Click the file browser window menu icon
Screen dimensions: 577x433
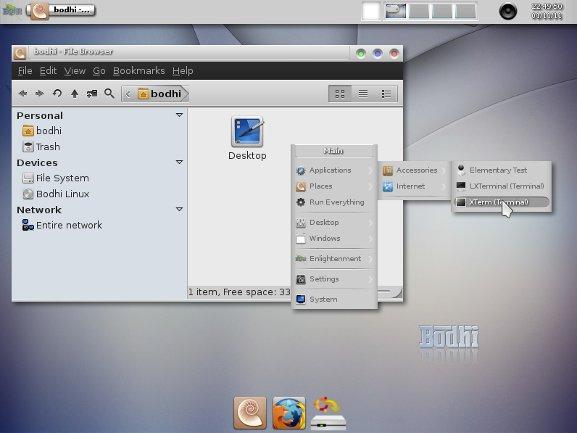pos(20,53)
